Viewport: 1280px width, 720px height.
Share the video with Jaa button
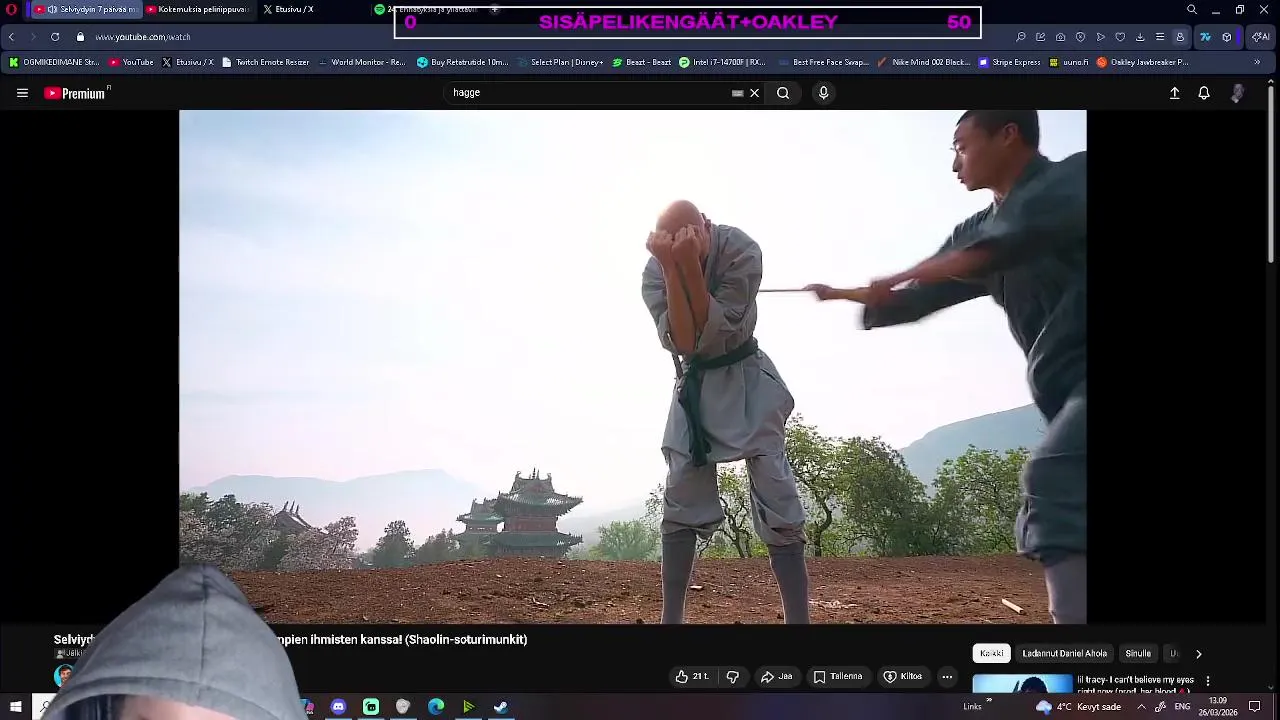776,677
